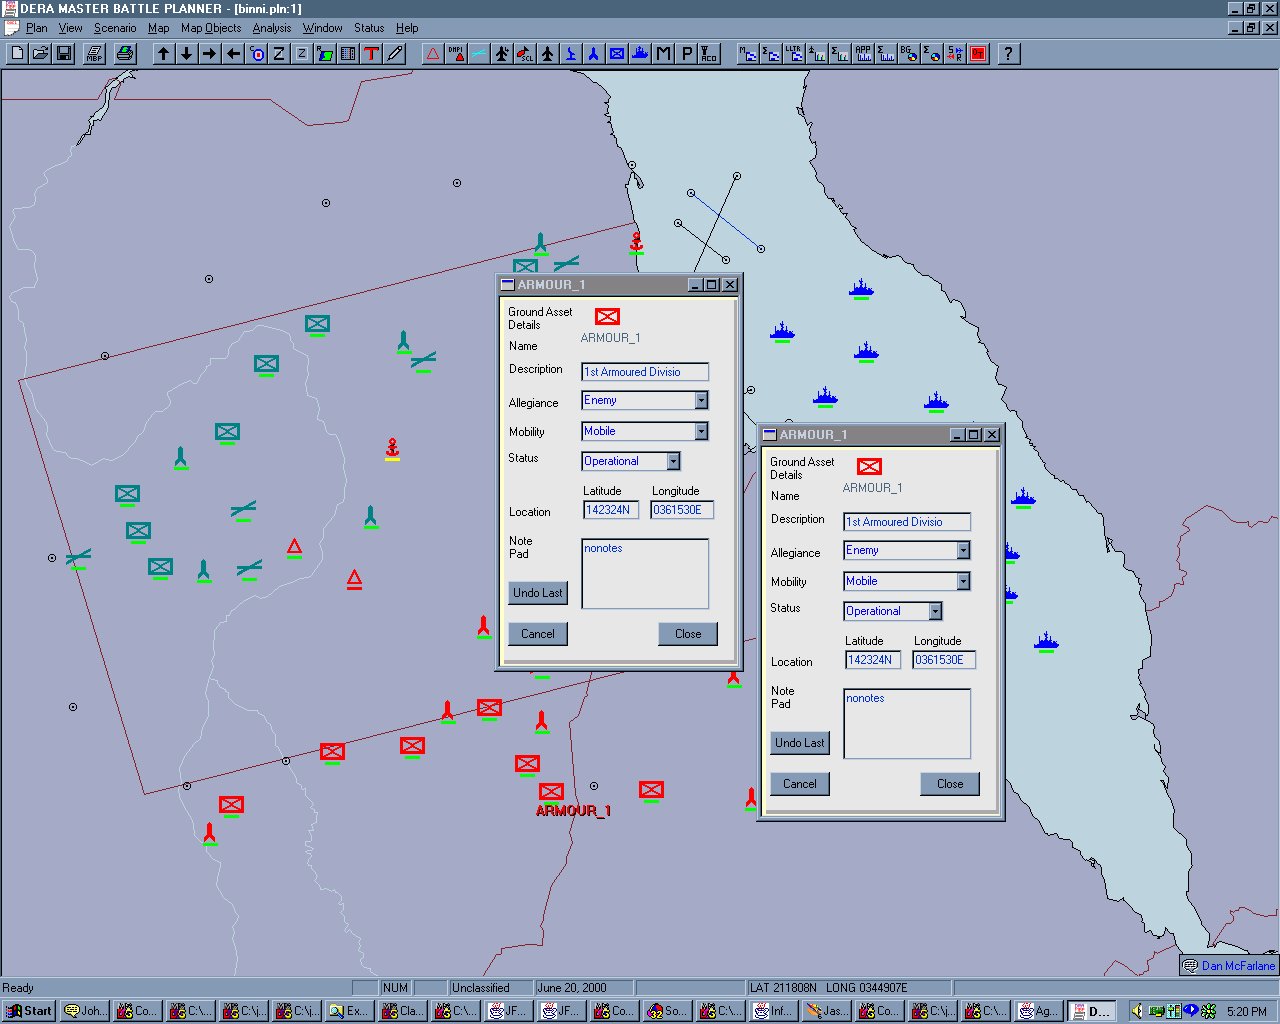Click the Save disk icon in toolbar
Screen dimensions: 1280x1024
(64, 54)
